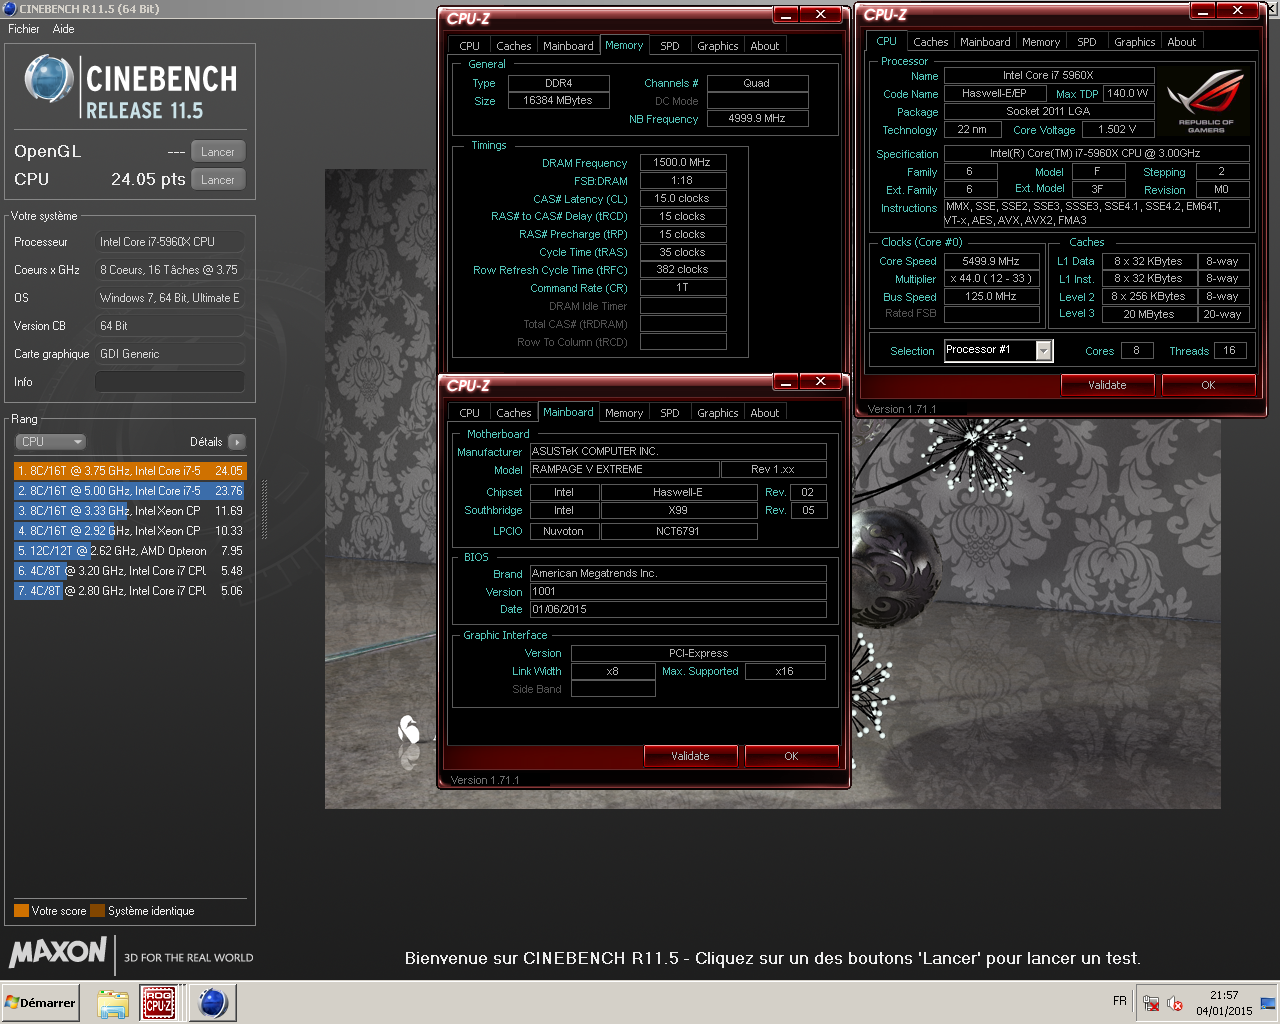Click RAMPAGE V EXTREME model field

pyautogui.click(x=625, y=470)
